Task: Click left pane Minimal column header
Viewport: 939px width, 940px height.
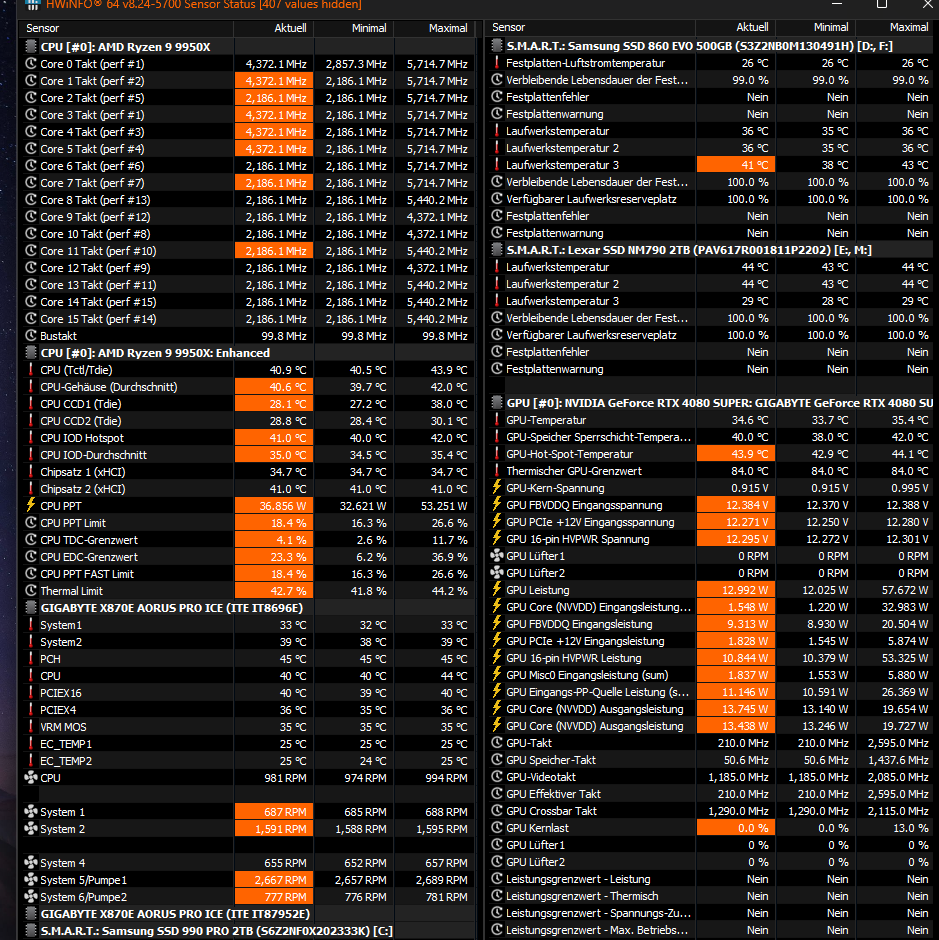Action: tap(354, 28)
